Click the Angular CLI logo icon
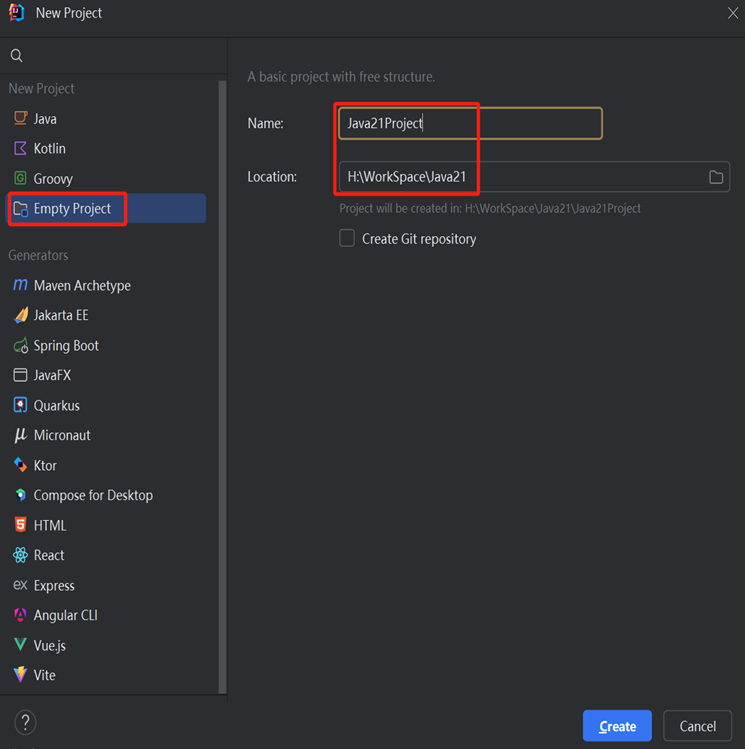The height and width of the screenshot is (749, 745). pos(20,615)
